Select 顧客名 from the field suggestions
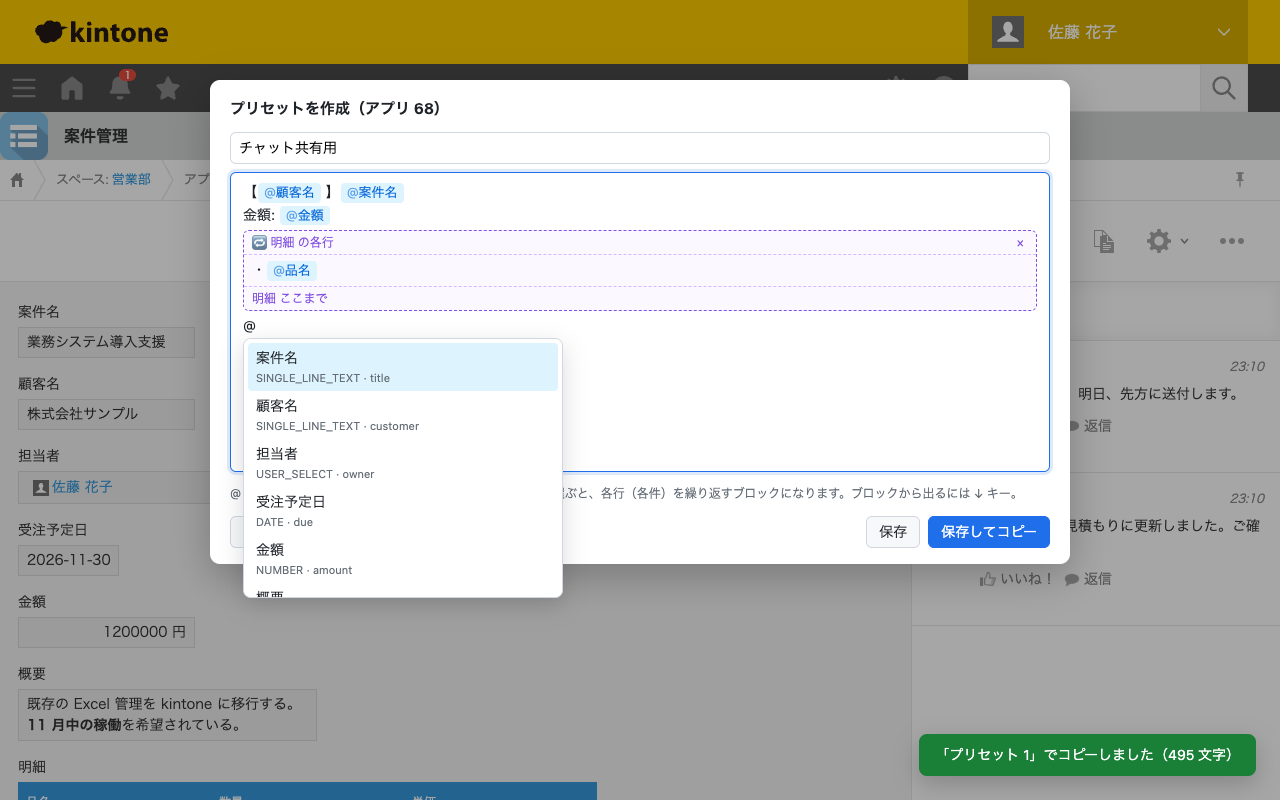1280x800 pixels. pyautogui.click(x=403, y=415)
